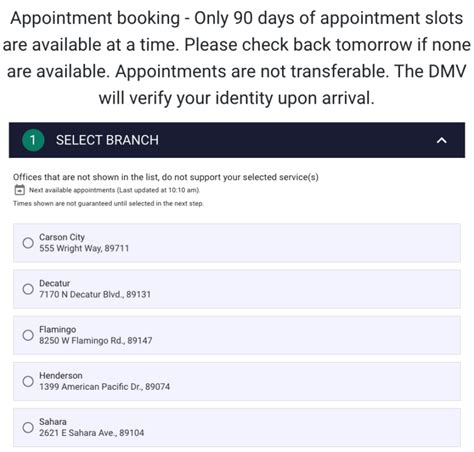Click the 1399 American Pacific Dr address
Image resolution: width=474 pixels, height=452 pixels.
[x=105, y=387]
